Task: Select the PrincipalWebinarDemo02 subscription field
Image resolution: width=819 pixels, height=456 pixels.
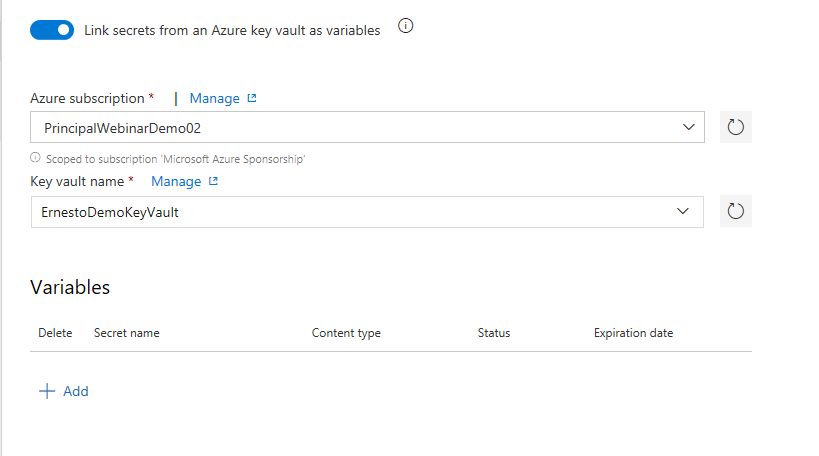Action: point(367,127)
